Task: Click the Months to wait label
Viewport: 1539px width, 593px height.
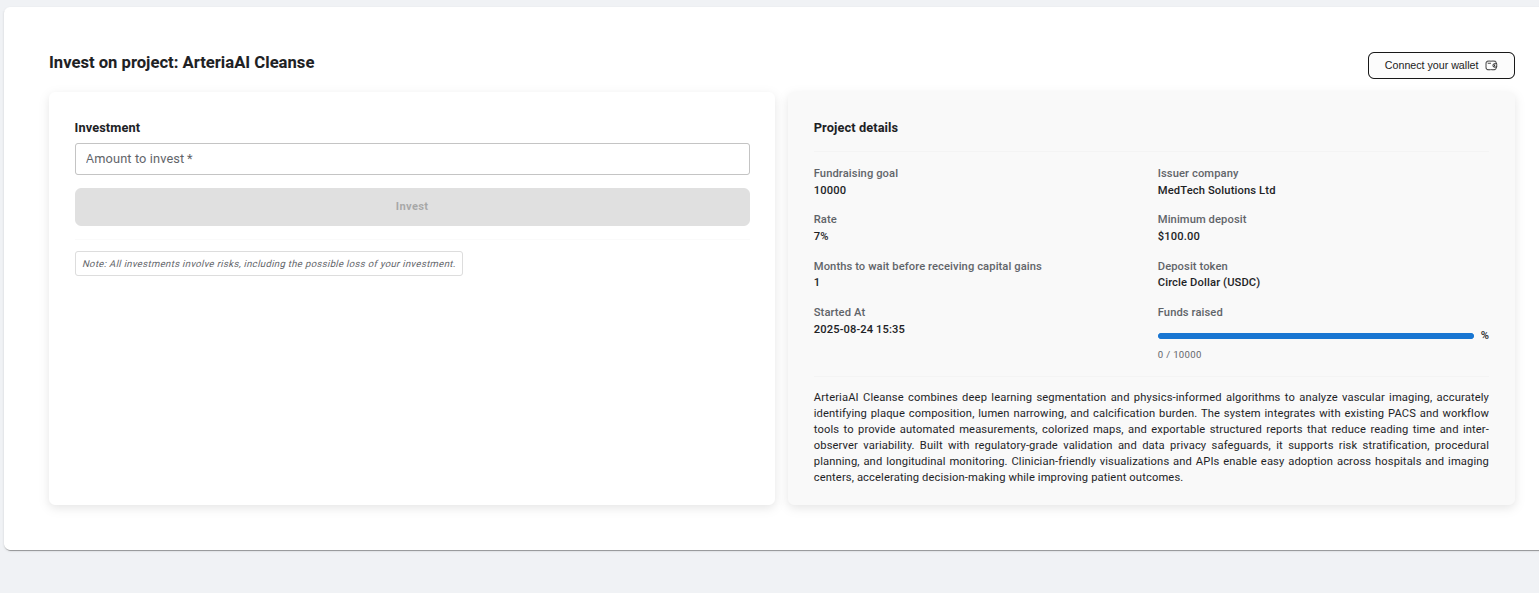Action: pos(927,266)
